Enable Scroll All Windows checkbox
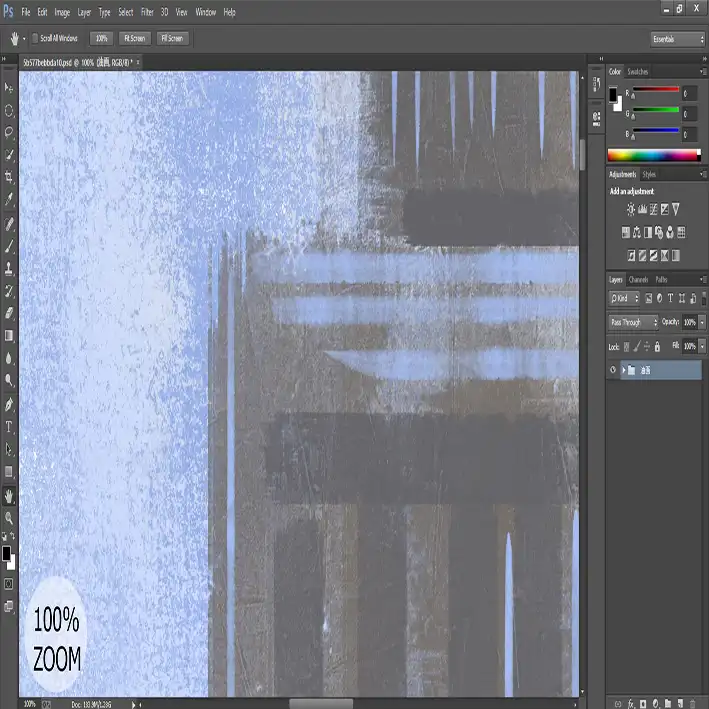 (x=35, y=38)
